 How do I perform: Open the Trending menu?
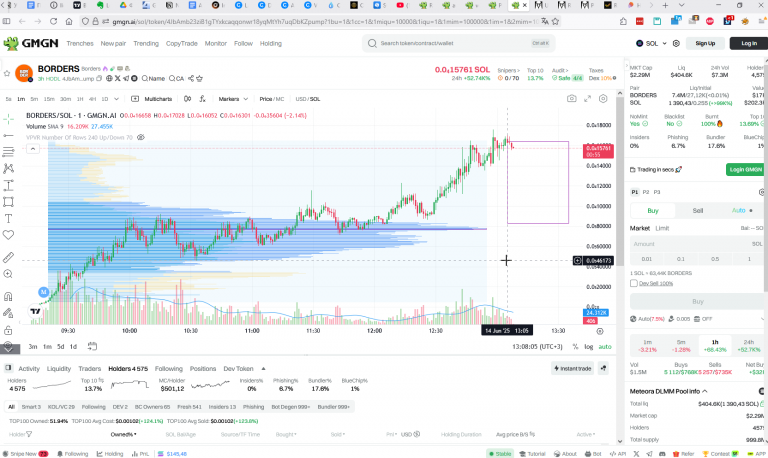(146, 44)
